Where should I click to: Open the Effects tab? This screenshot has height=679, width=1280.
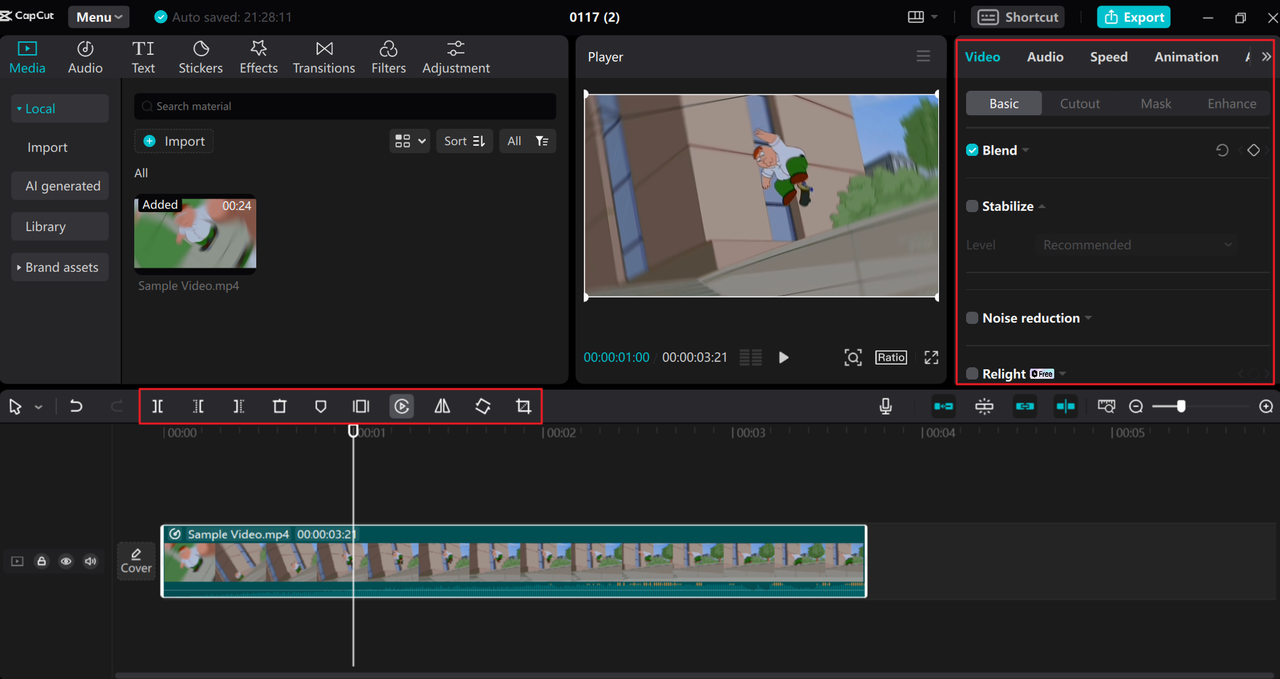[x=258, y=58]
